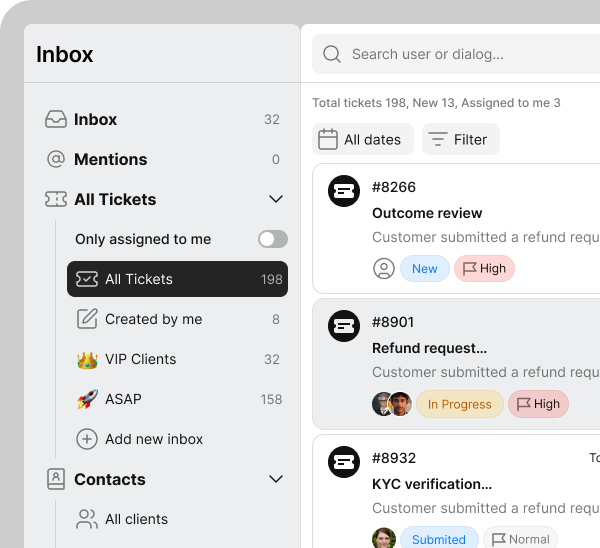This screenshot has height=548, width=600.
Task: Collapse the Contacts section chevron
Action: (x=276, y=479)
